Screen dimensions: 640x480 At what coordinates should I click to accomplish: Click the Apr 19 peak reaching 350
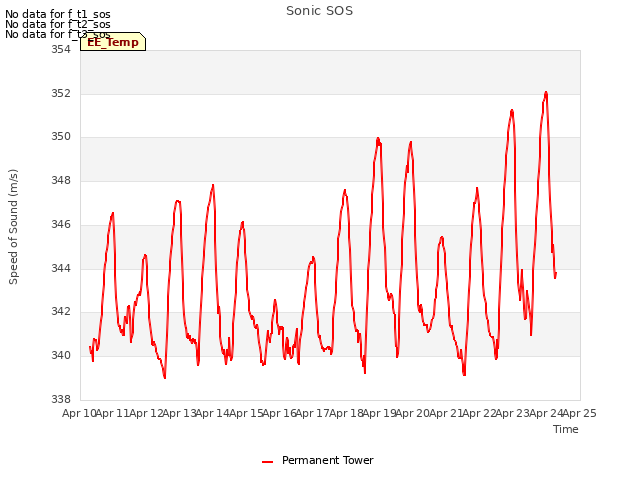click(378, 139)
